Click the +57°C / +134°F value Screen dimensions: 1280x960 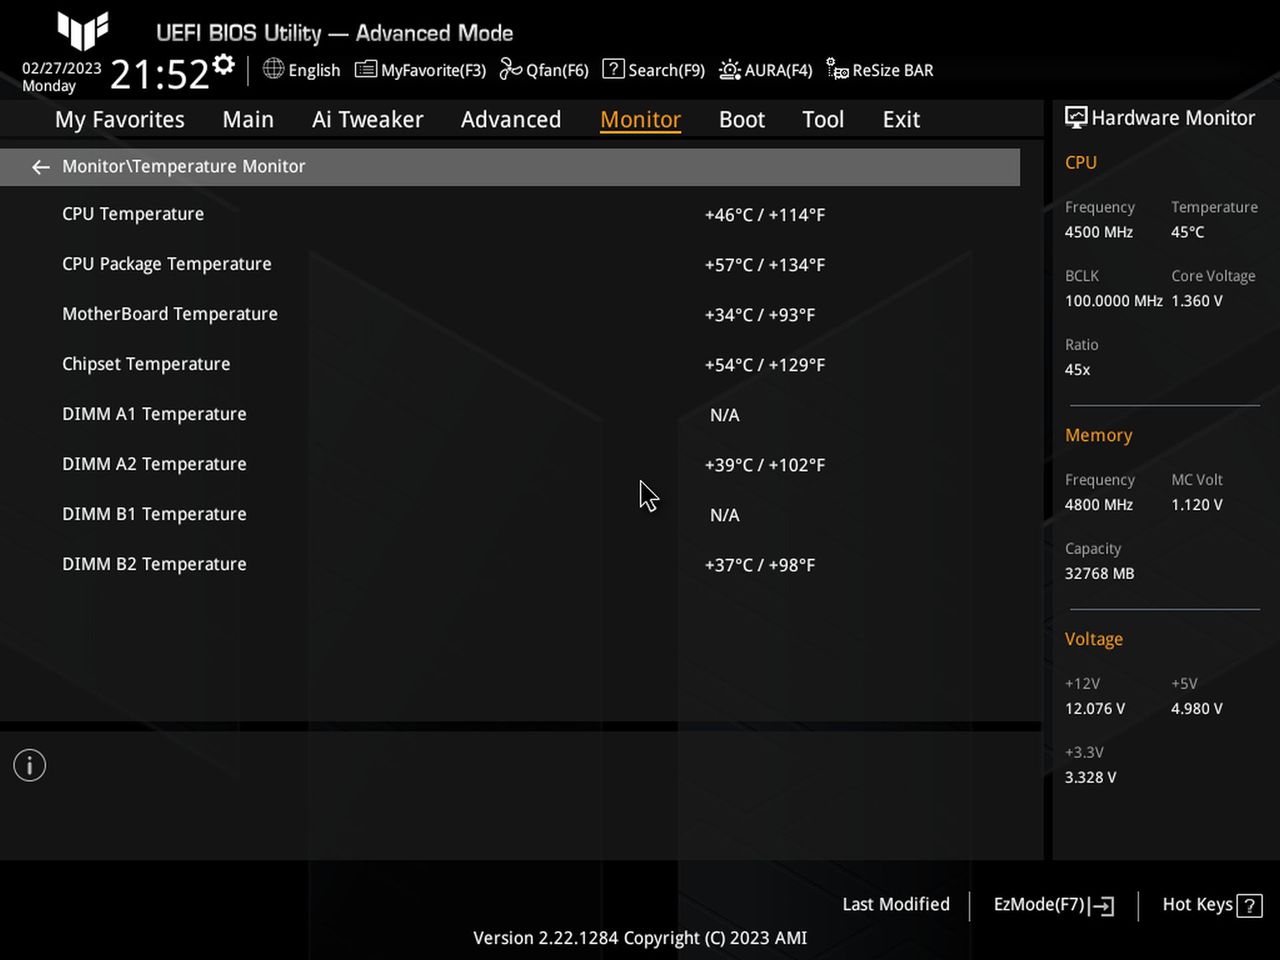click(765, 265)
